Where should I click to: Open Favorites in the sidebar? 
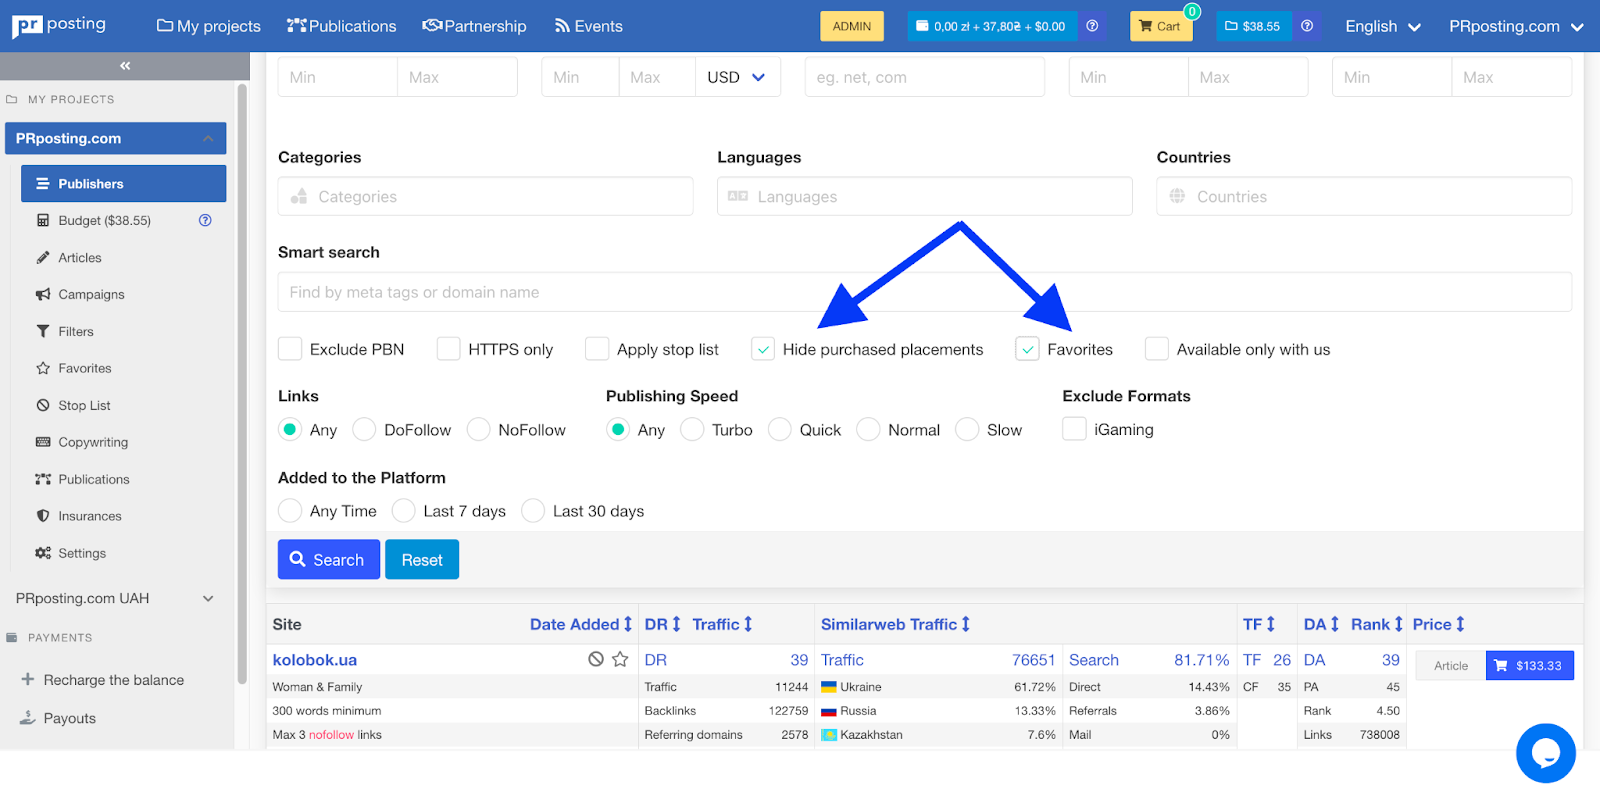coord(85,369)
